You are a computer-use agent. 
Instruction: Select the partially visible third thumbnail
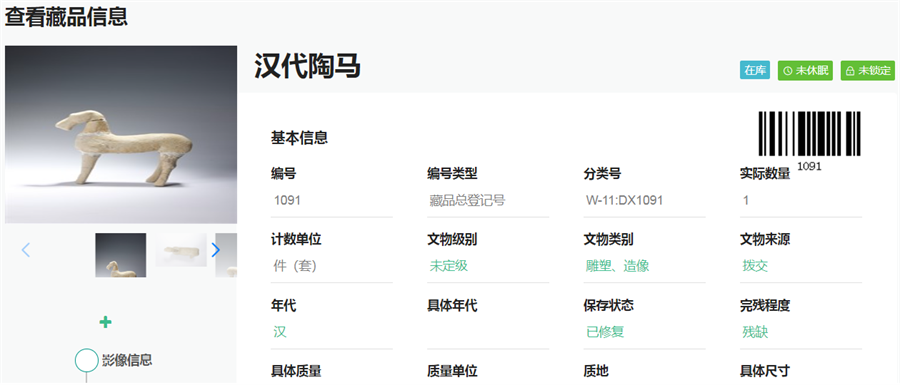pos(226,255)
